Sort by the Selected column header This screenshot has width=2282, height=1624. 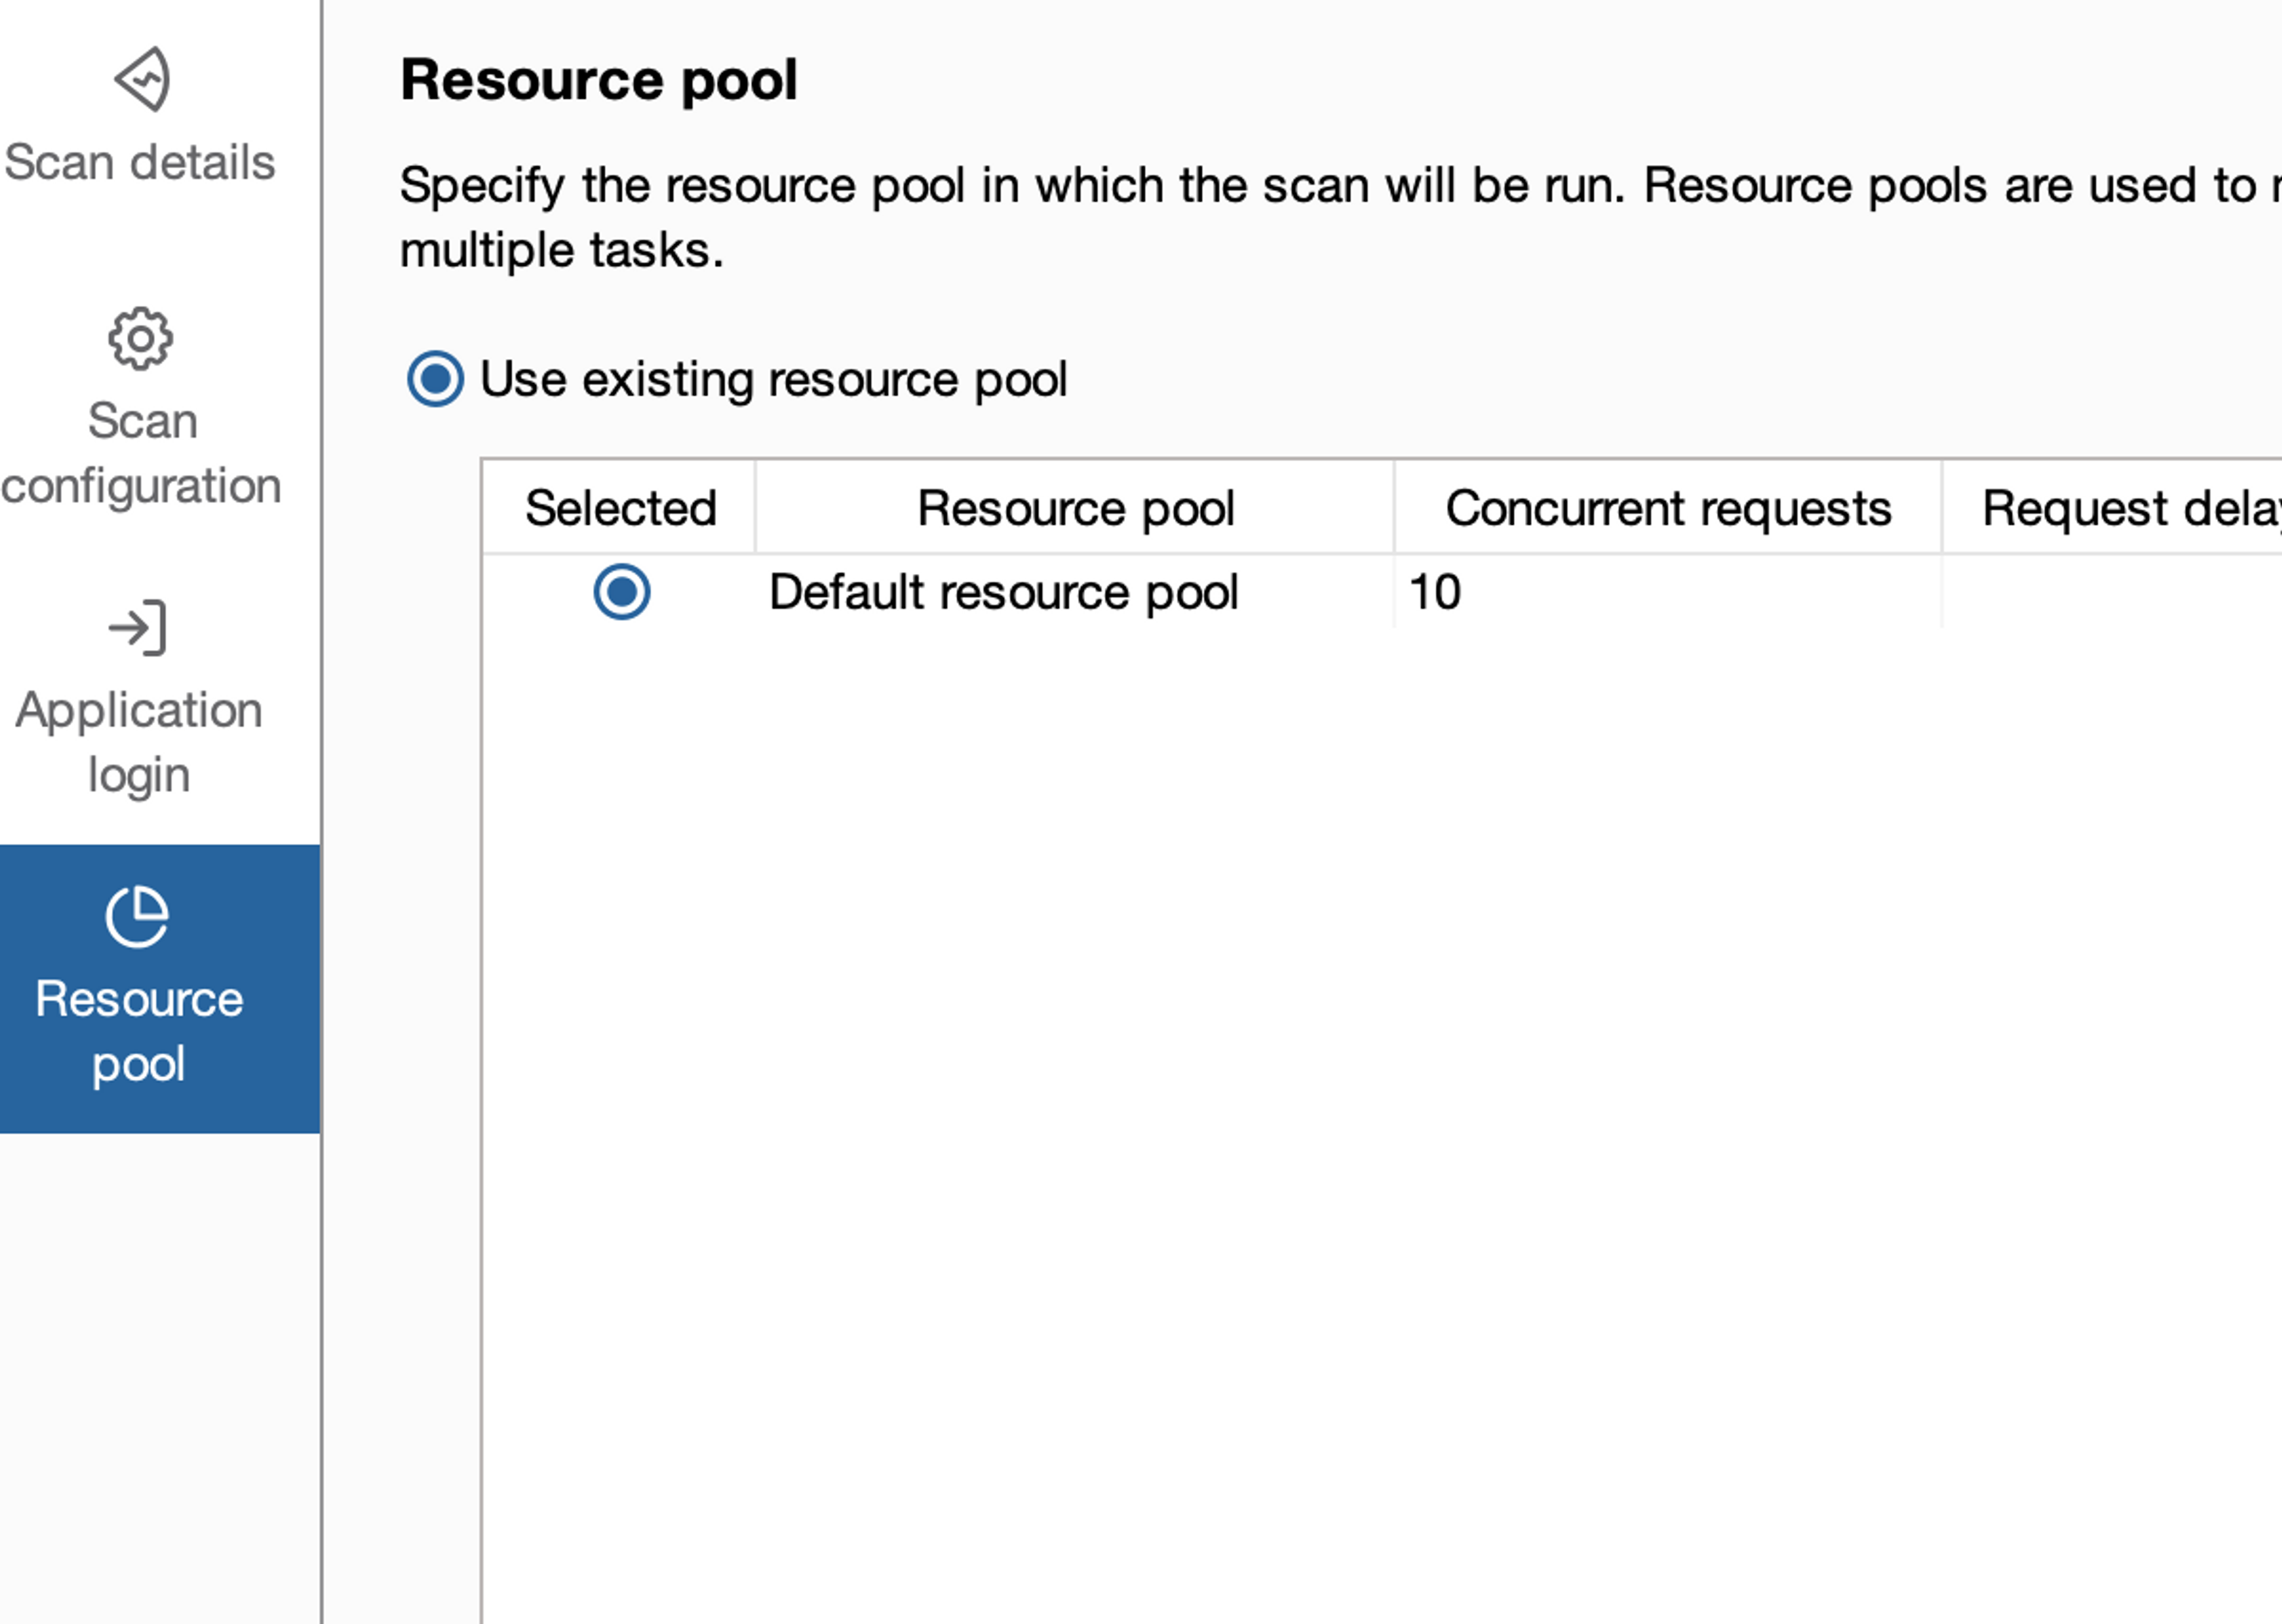(x=620, y=508)
